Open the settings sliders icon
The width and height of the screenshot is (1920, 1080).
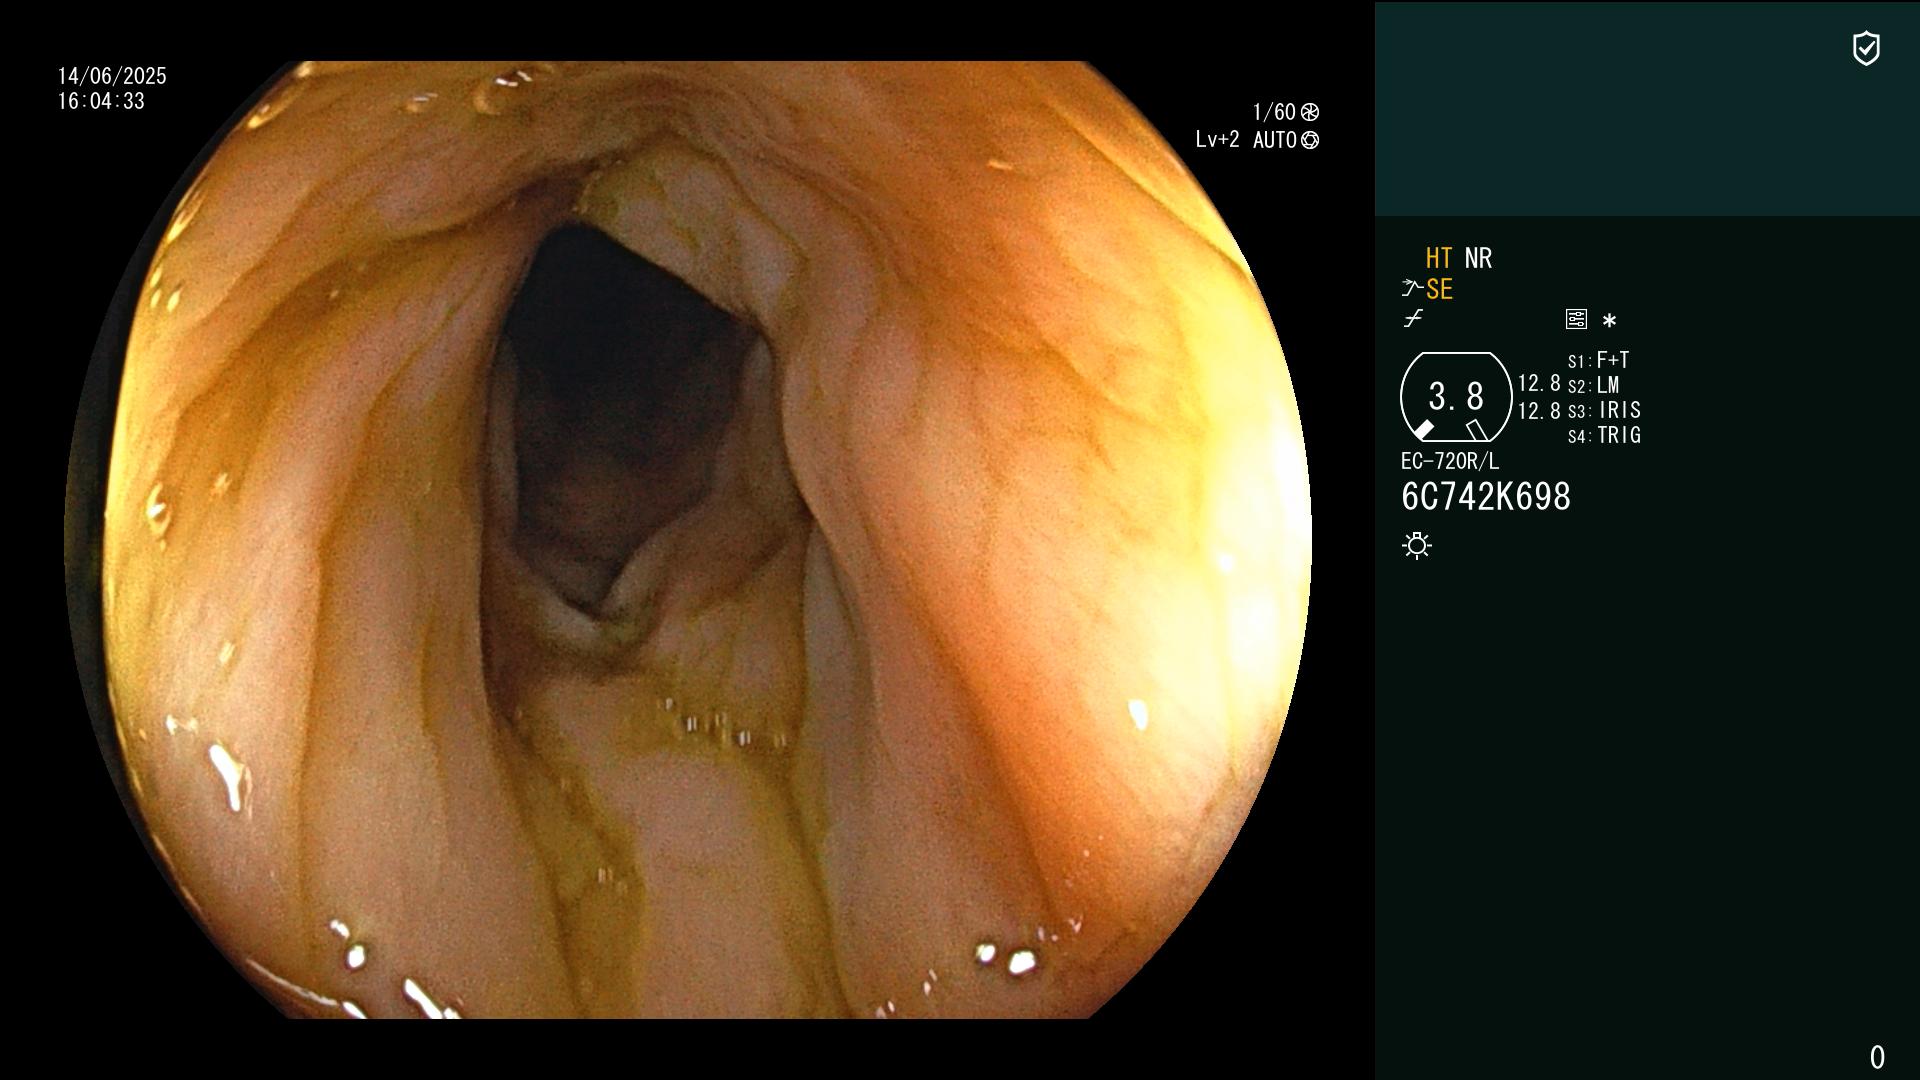(1576, 319)
